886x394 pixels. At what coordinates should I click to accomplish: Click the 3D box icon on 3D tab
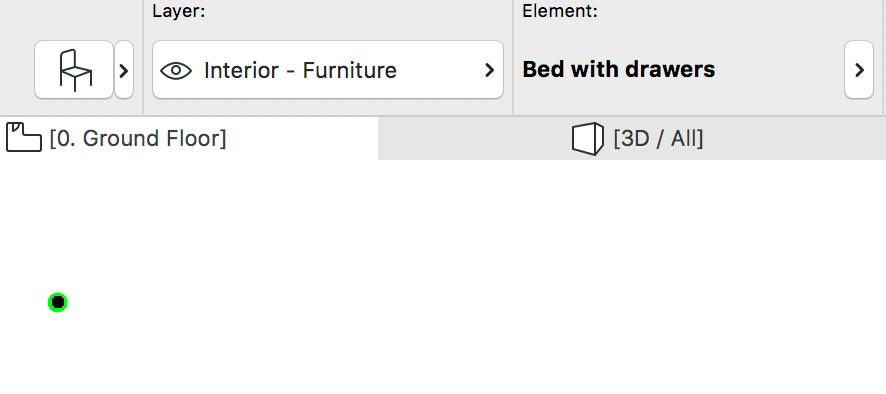[x=588, y=139]
